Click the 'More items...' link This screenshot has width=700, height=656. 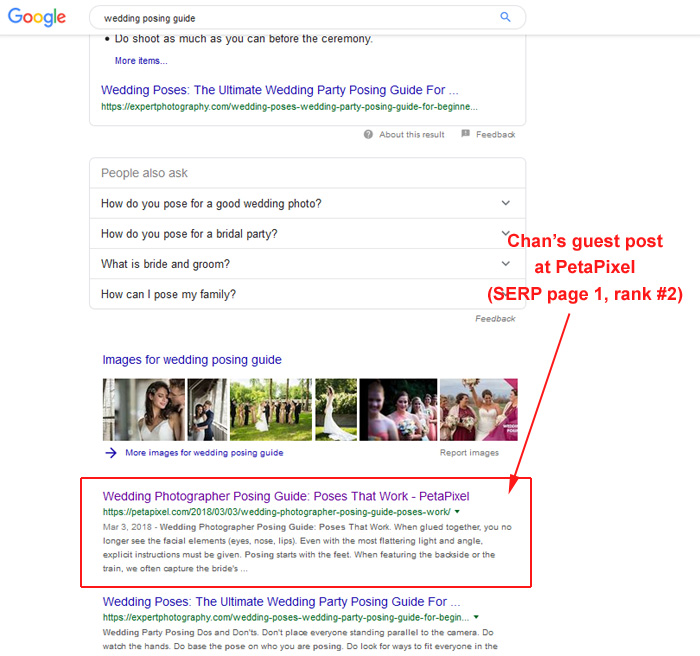tap(140, 61)
